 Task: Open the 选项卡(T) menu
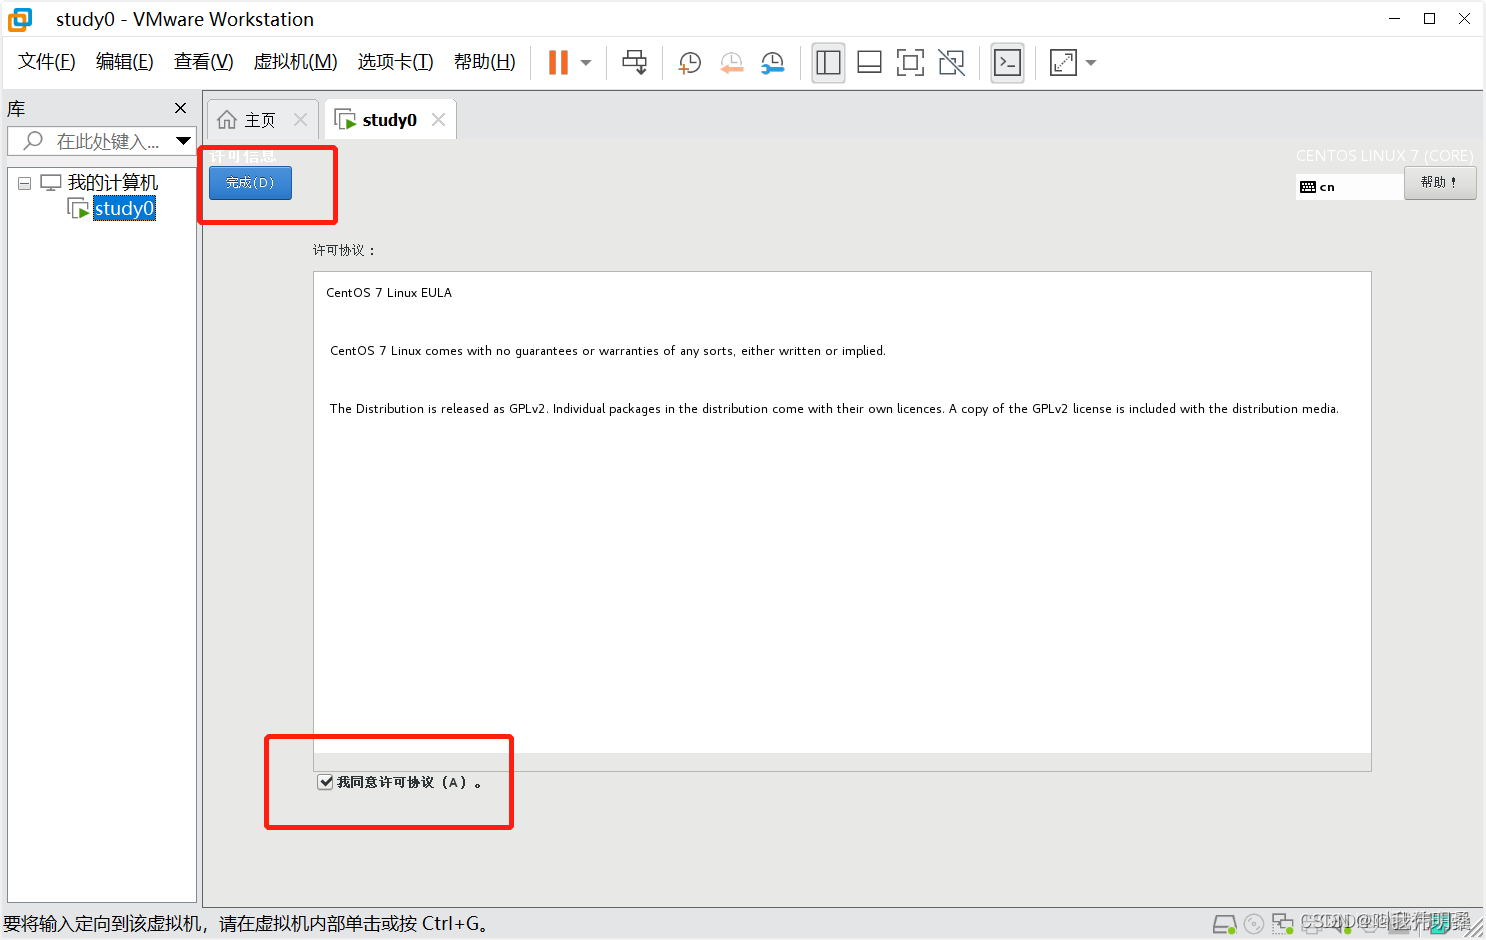(395, 62)
